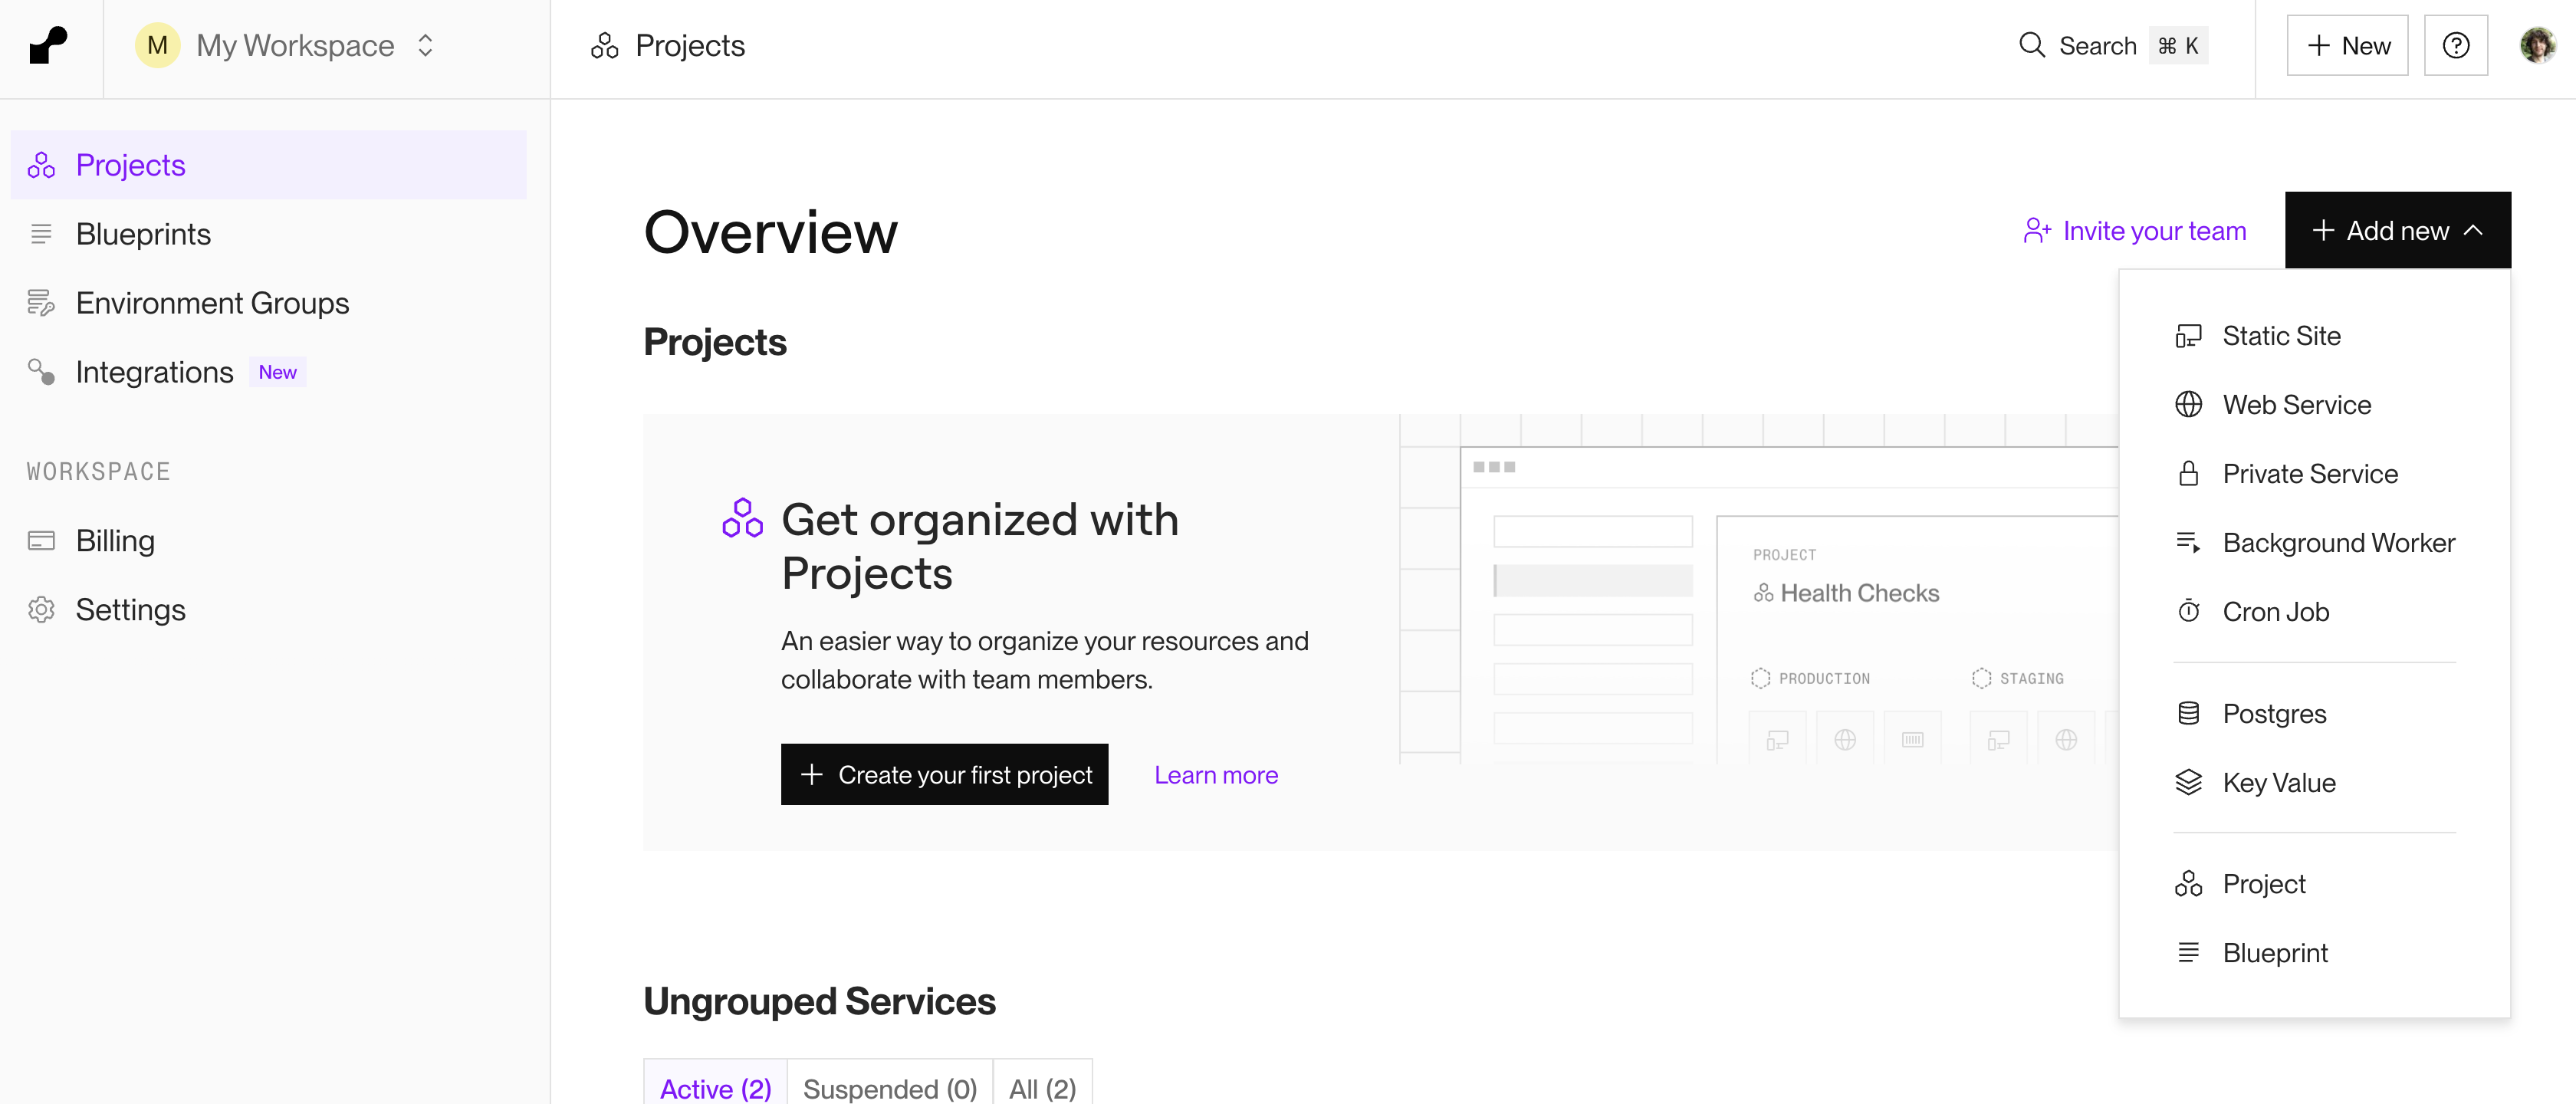Switch to the All (2) tab
This screenshot has height=1104, width=2576.
pyautogui.click(x=1042, y=1087)
